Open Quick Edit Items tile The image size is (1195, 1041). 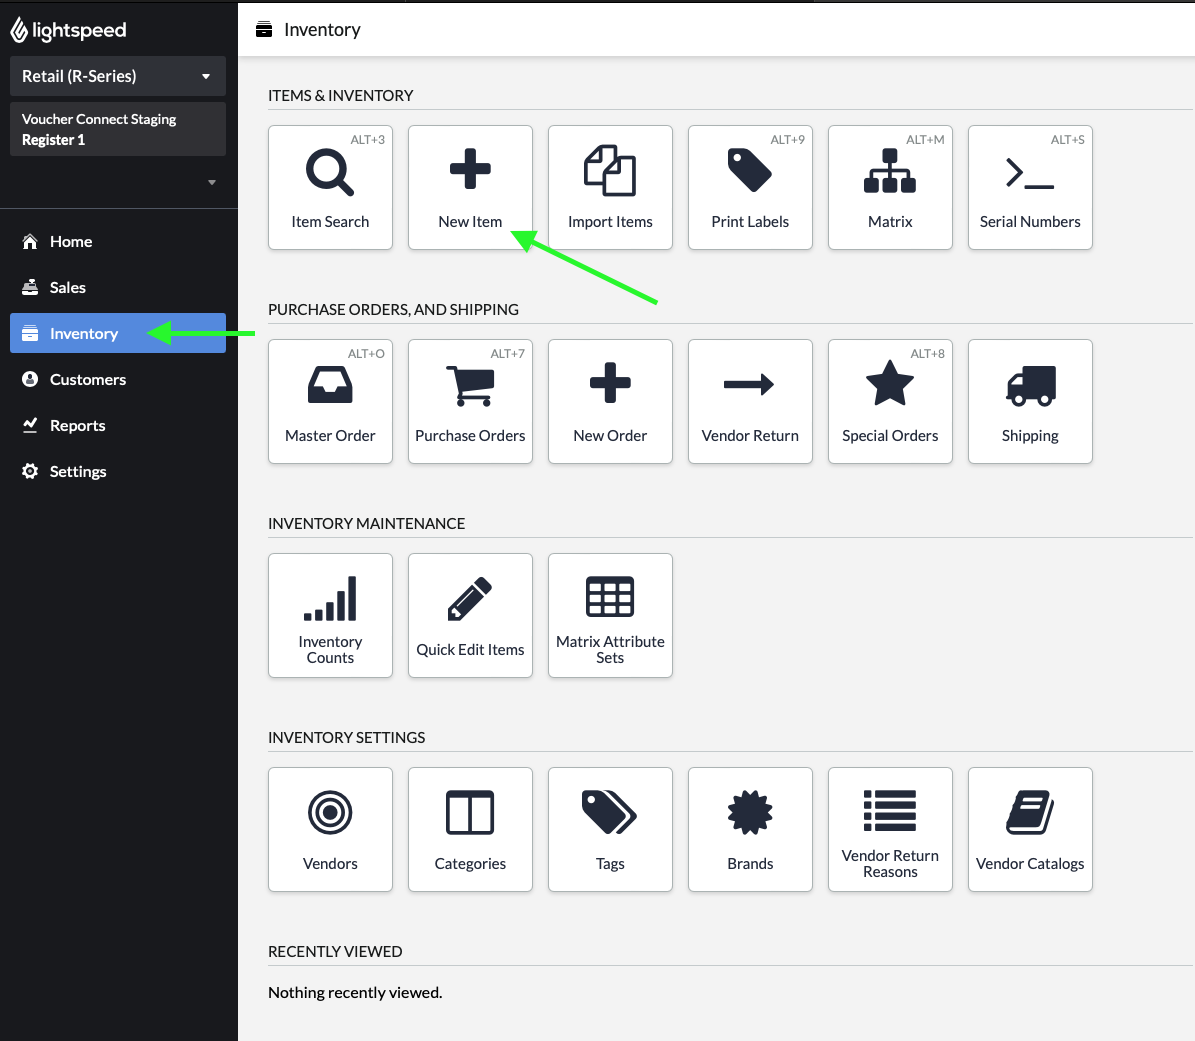pos(470,616)
